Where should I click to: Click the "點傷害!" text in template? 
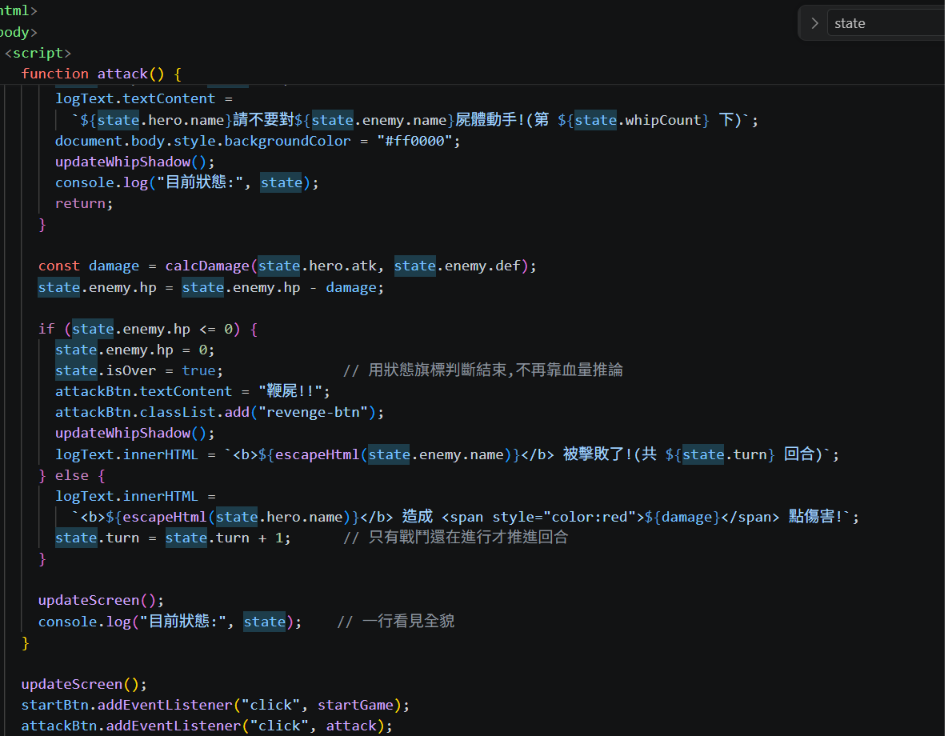click(x=815, y=517)
